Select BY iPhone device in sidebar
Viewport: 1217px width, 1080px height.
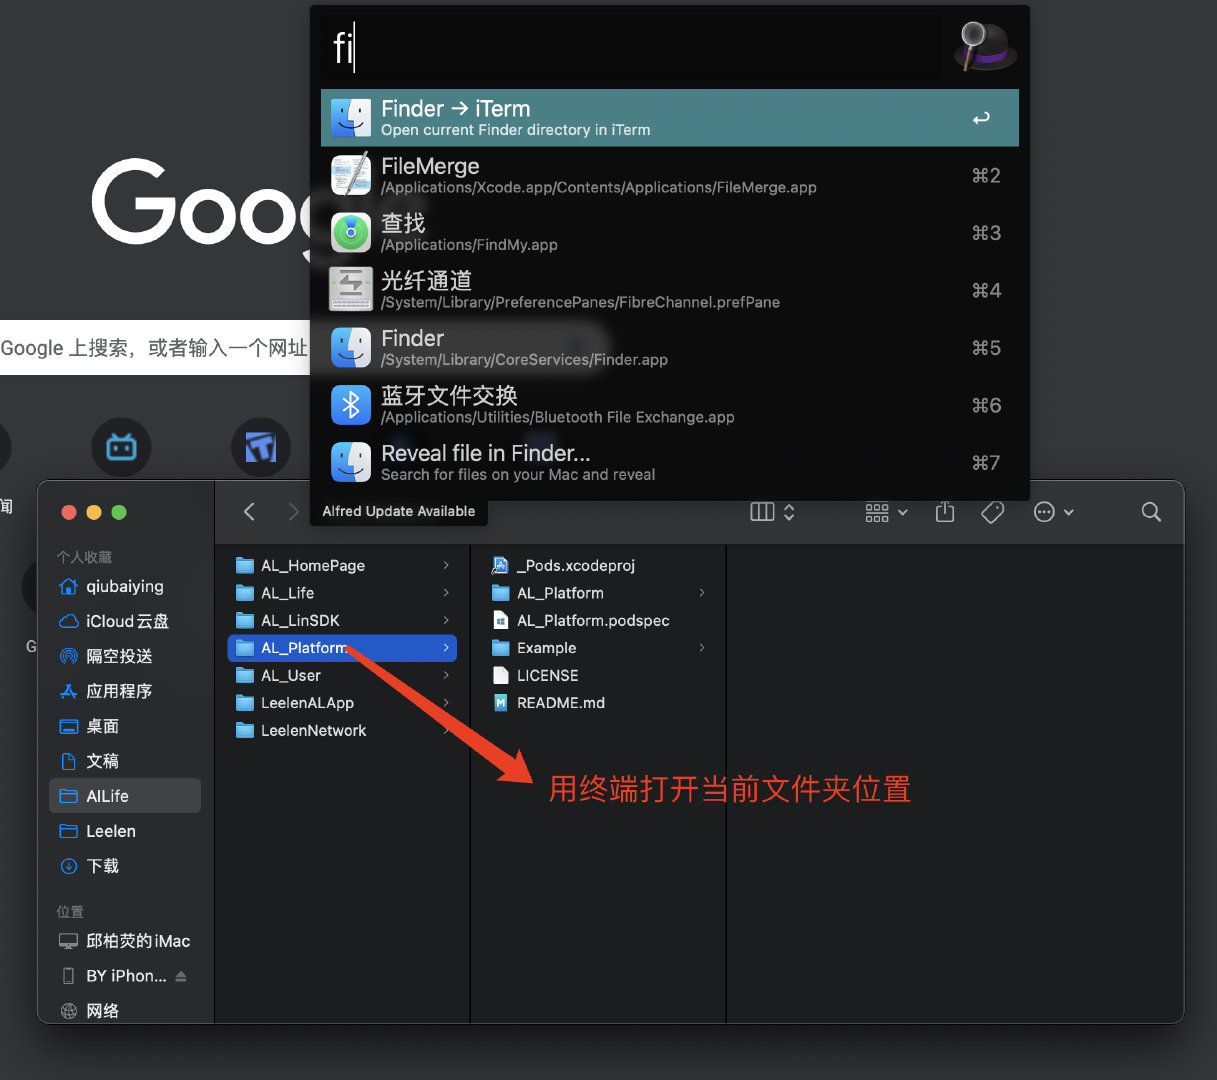(x=125, y=976)
